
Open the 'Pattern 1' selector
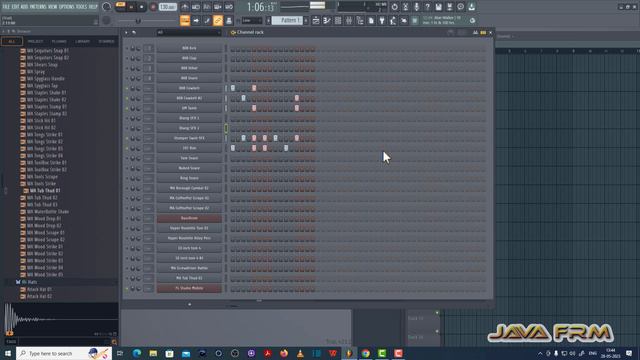(x=287, y=20)
